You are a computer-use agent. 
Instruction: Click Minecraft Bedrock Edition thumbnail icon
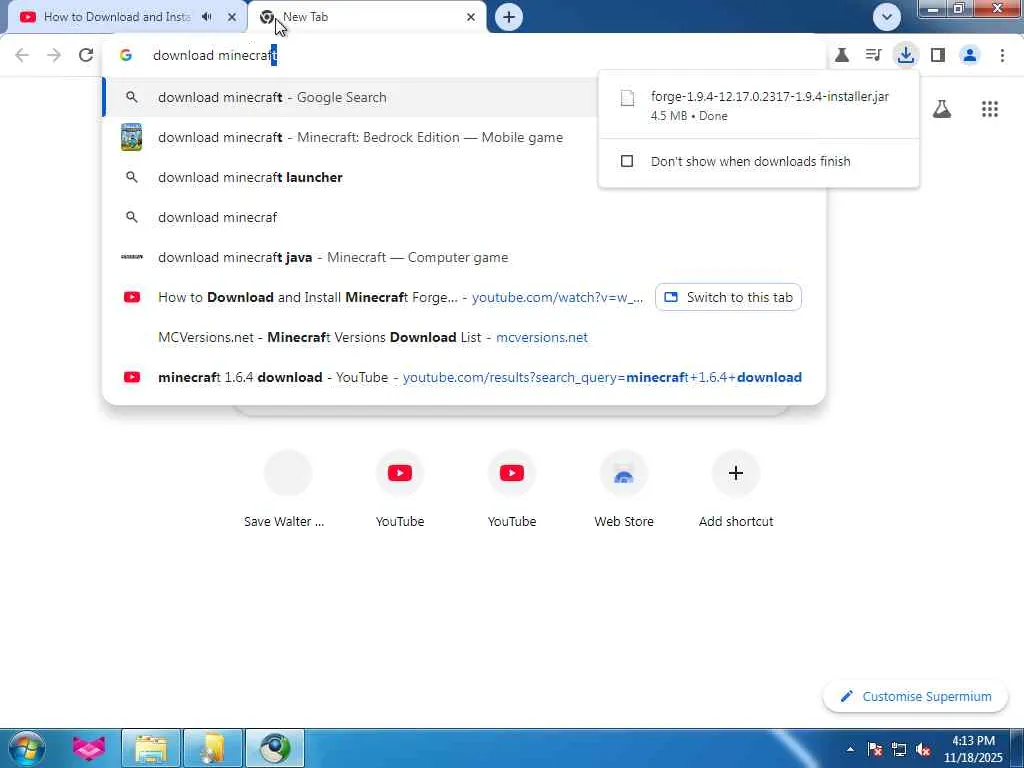131,137
